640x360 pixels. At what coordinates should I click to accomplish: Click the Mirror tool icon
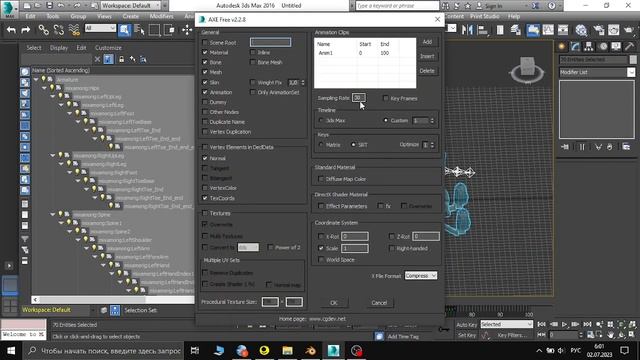(x=467, y=30)
